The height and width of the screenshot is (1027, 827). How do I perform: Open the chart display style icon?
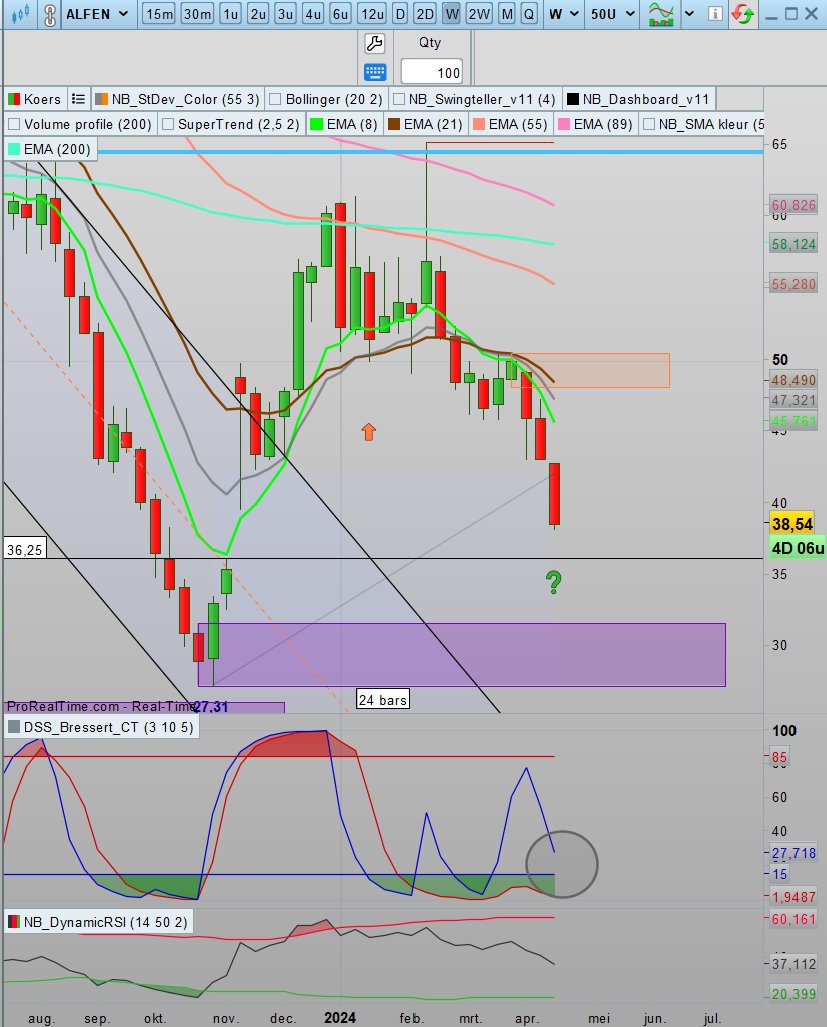(660, 15)
